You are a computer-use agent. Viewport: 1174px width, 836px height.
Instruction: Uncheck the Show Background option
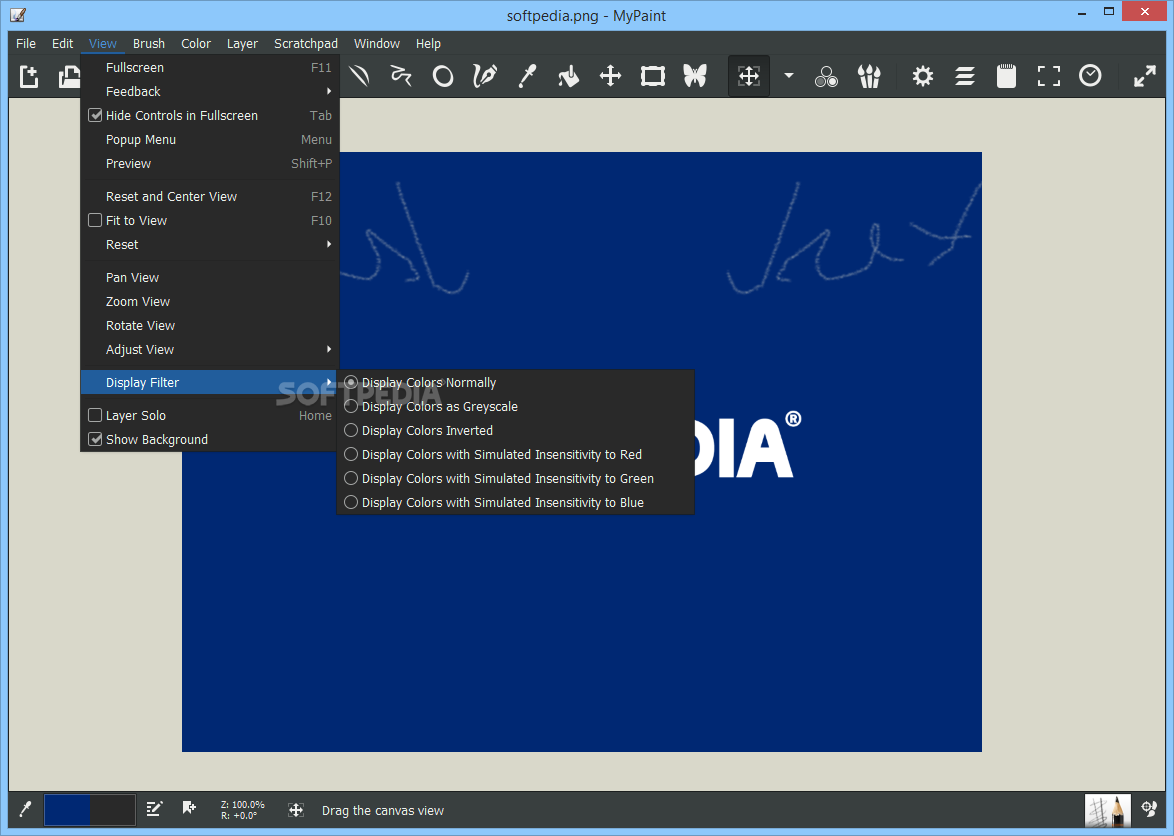point(95,439)
